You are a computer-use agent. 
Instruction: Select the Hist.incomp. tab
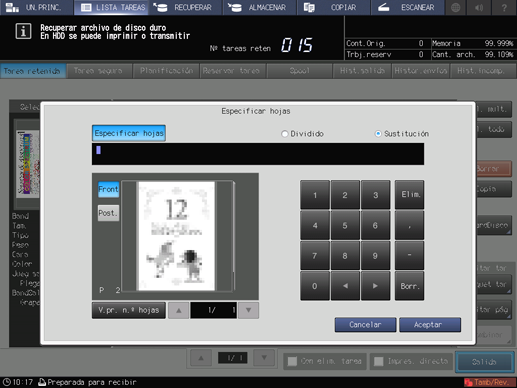482,71
